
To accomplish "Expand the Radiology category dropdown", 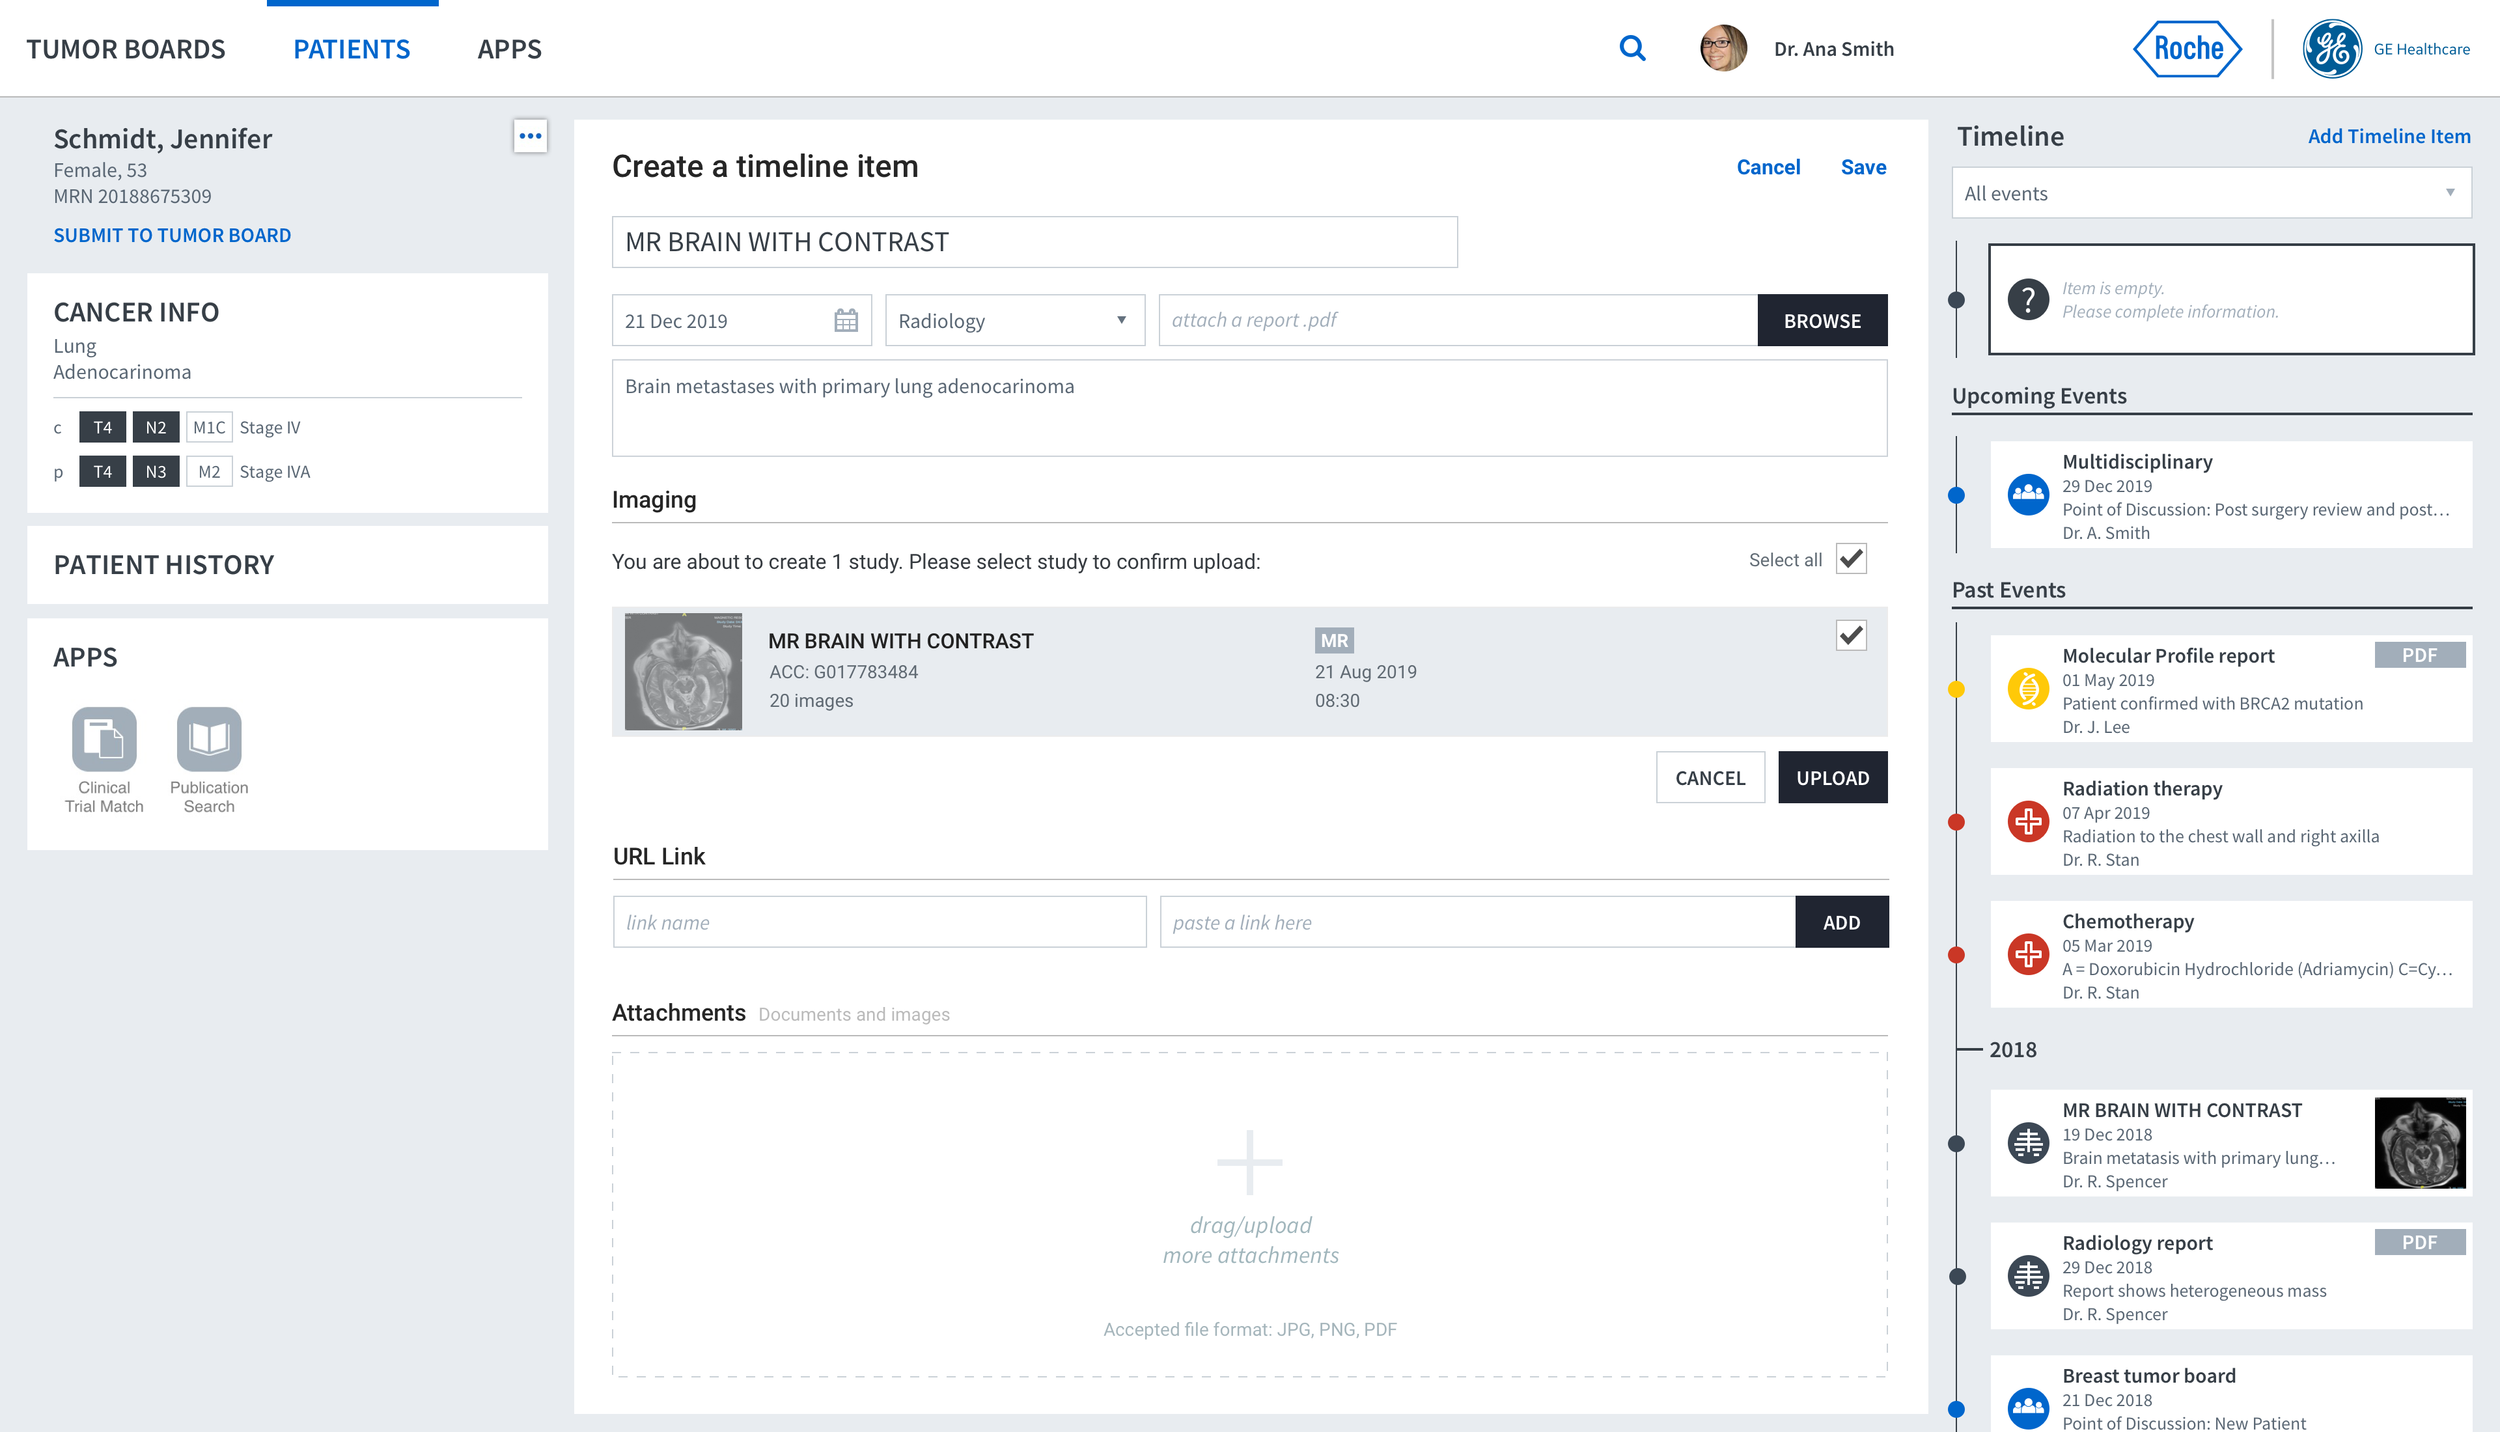I will [x=1014, y=320].
